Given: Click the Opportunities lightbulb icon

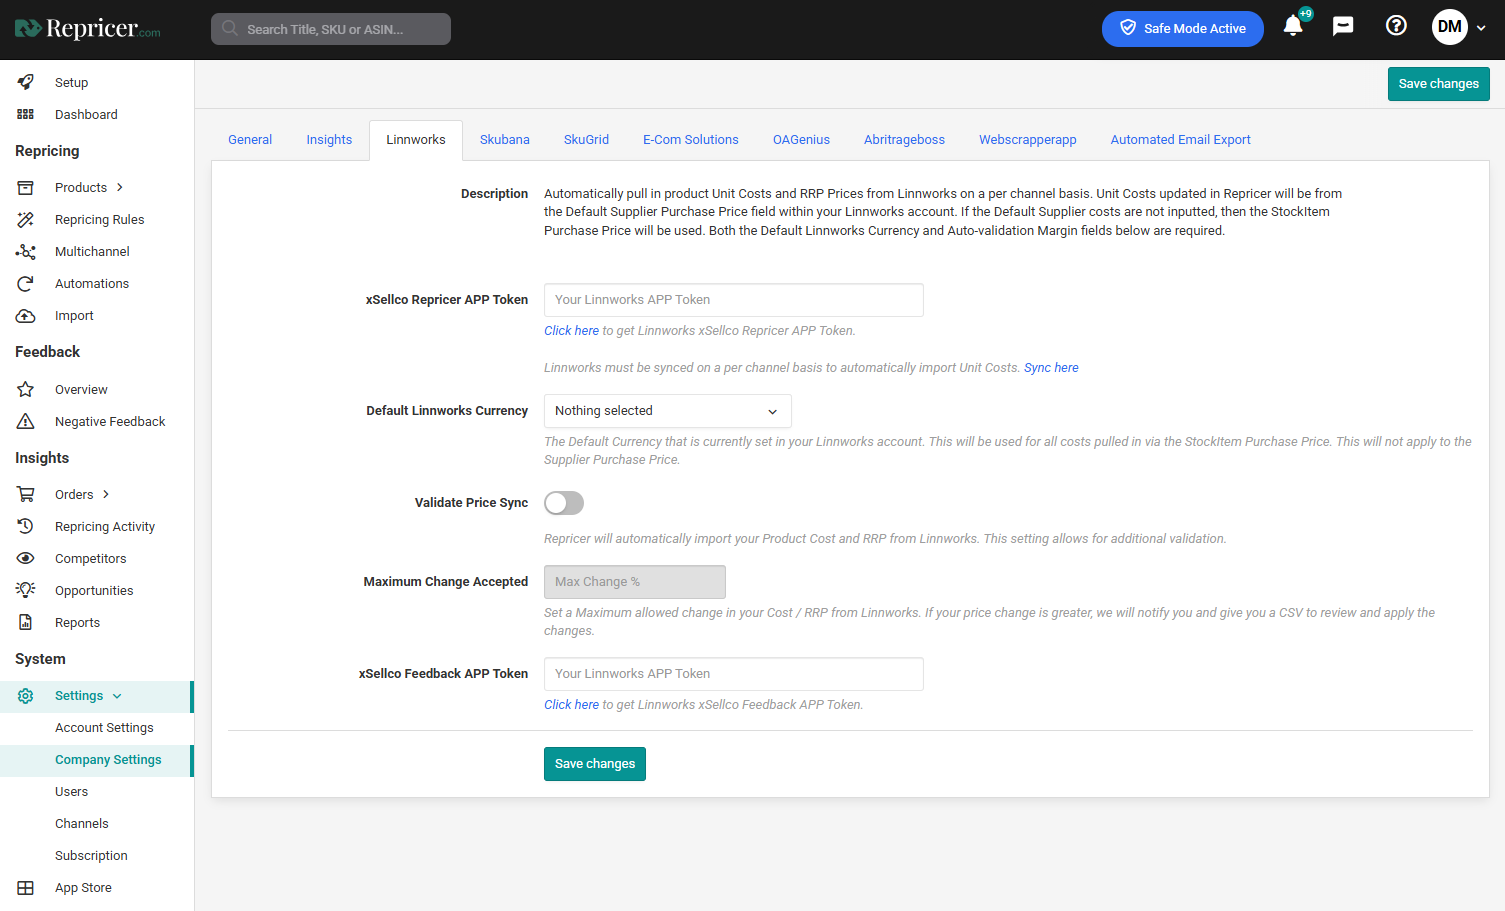Looking at the screenshot, I should coord(26,590).
